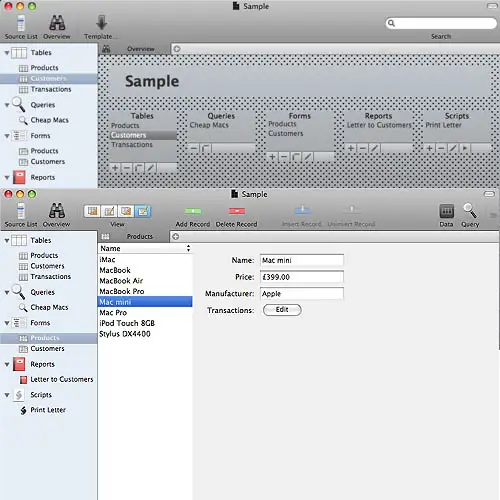500x500 pixels.
Task: Select iPod Touch 8GB in product list
Action: pyautogui.click(x=145, y=323)
